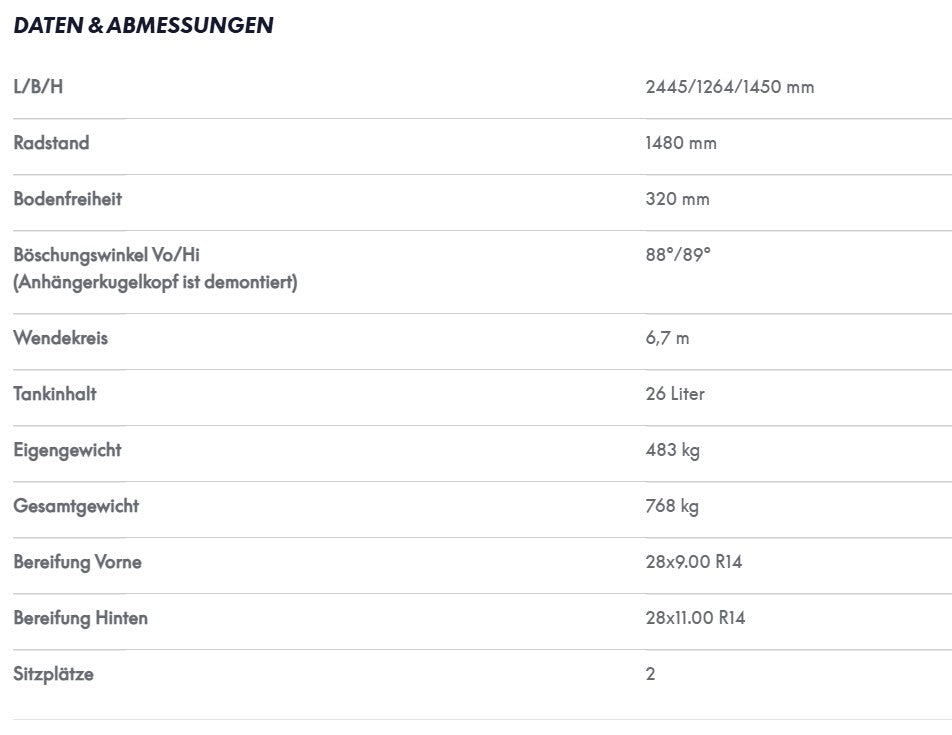Select the Wendekreis label
Viewport: 952px width, 735px height.
61,337
